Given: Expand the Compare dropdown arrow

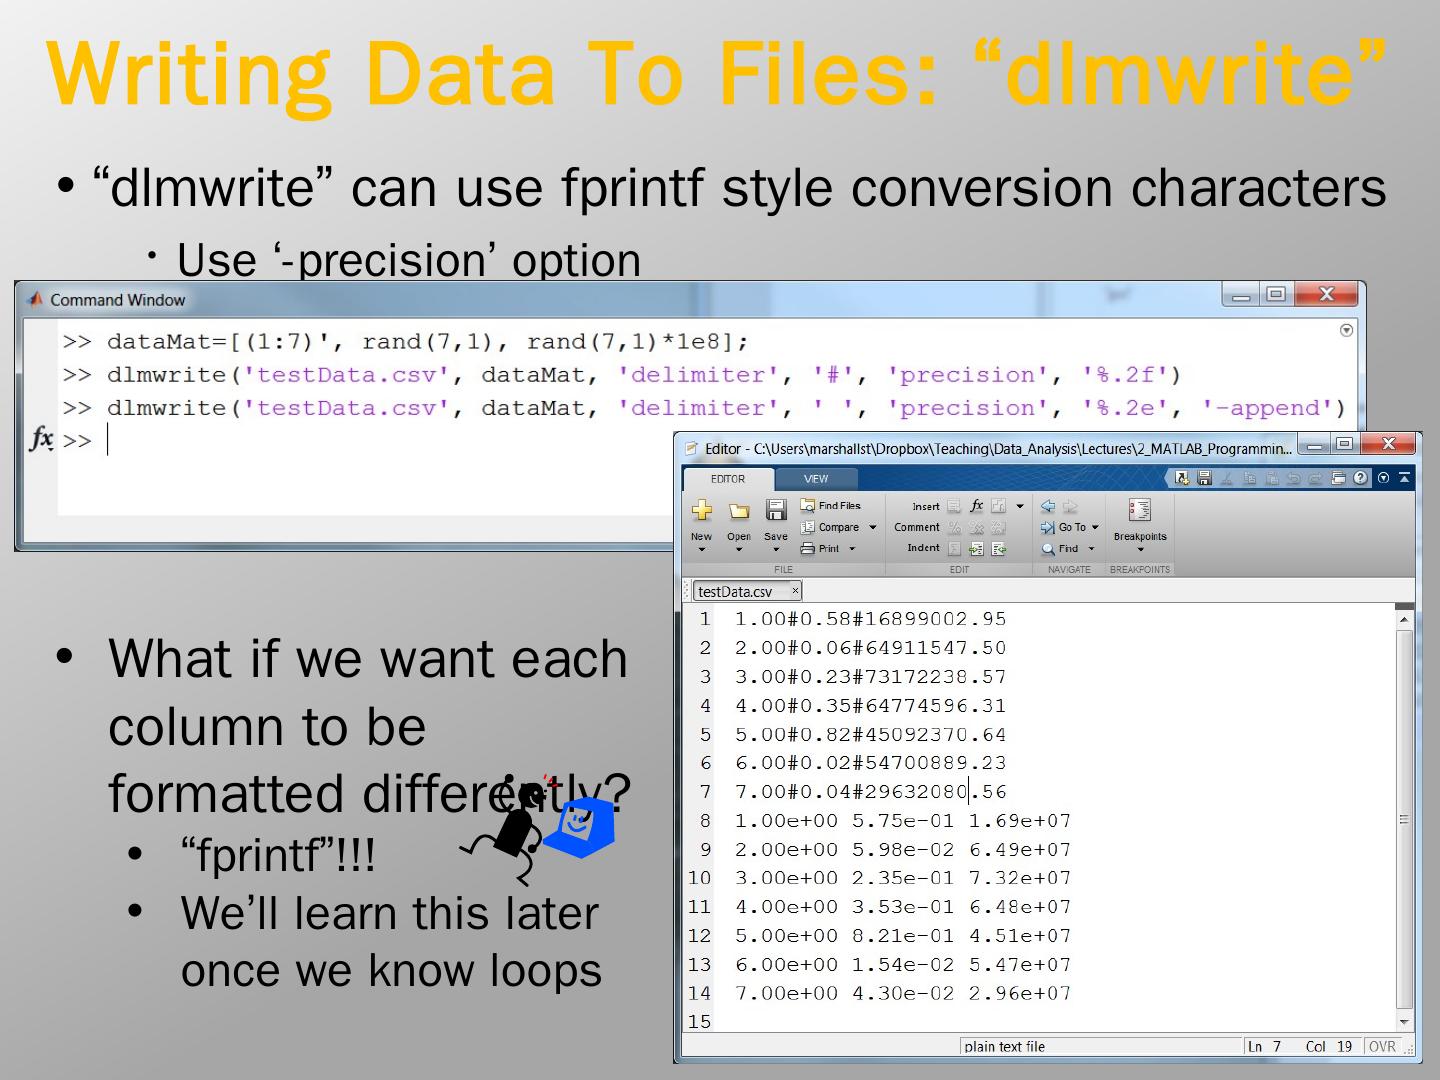Looking at the screenshot, I should (x=872, y=527).
